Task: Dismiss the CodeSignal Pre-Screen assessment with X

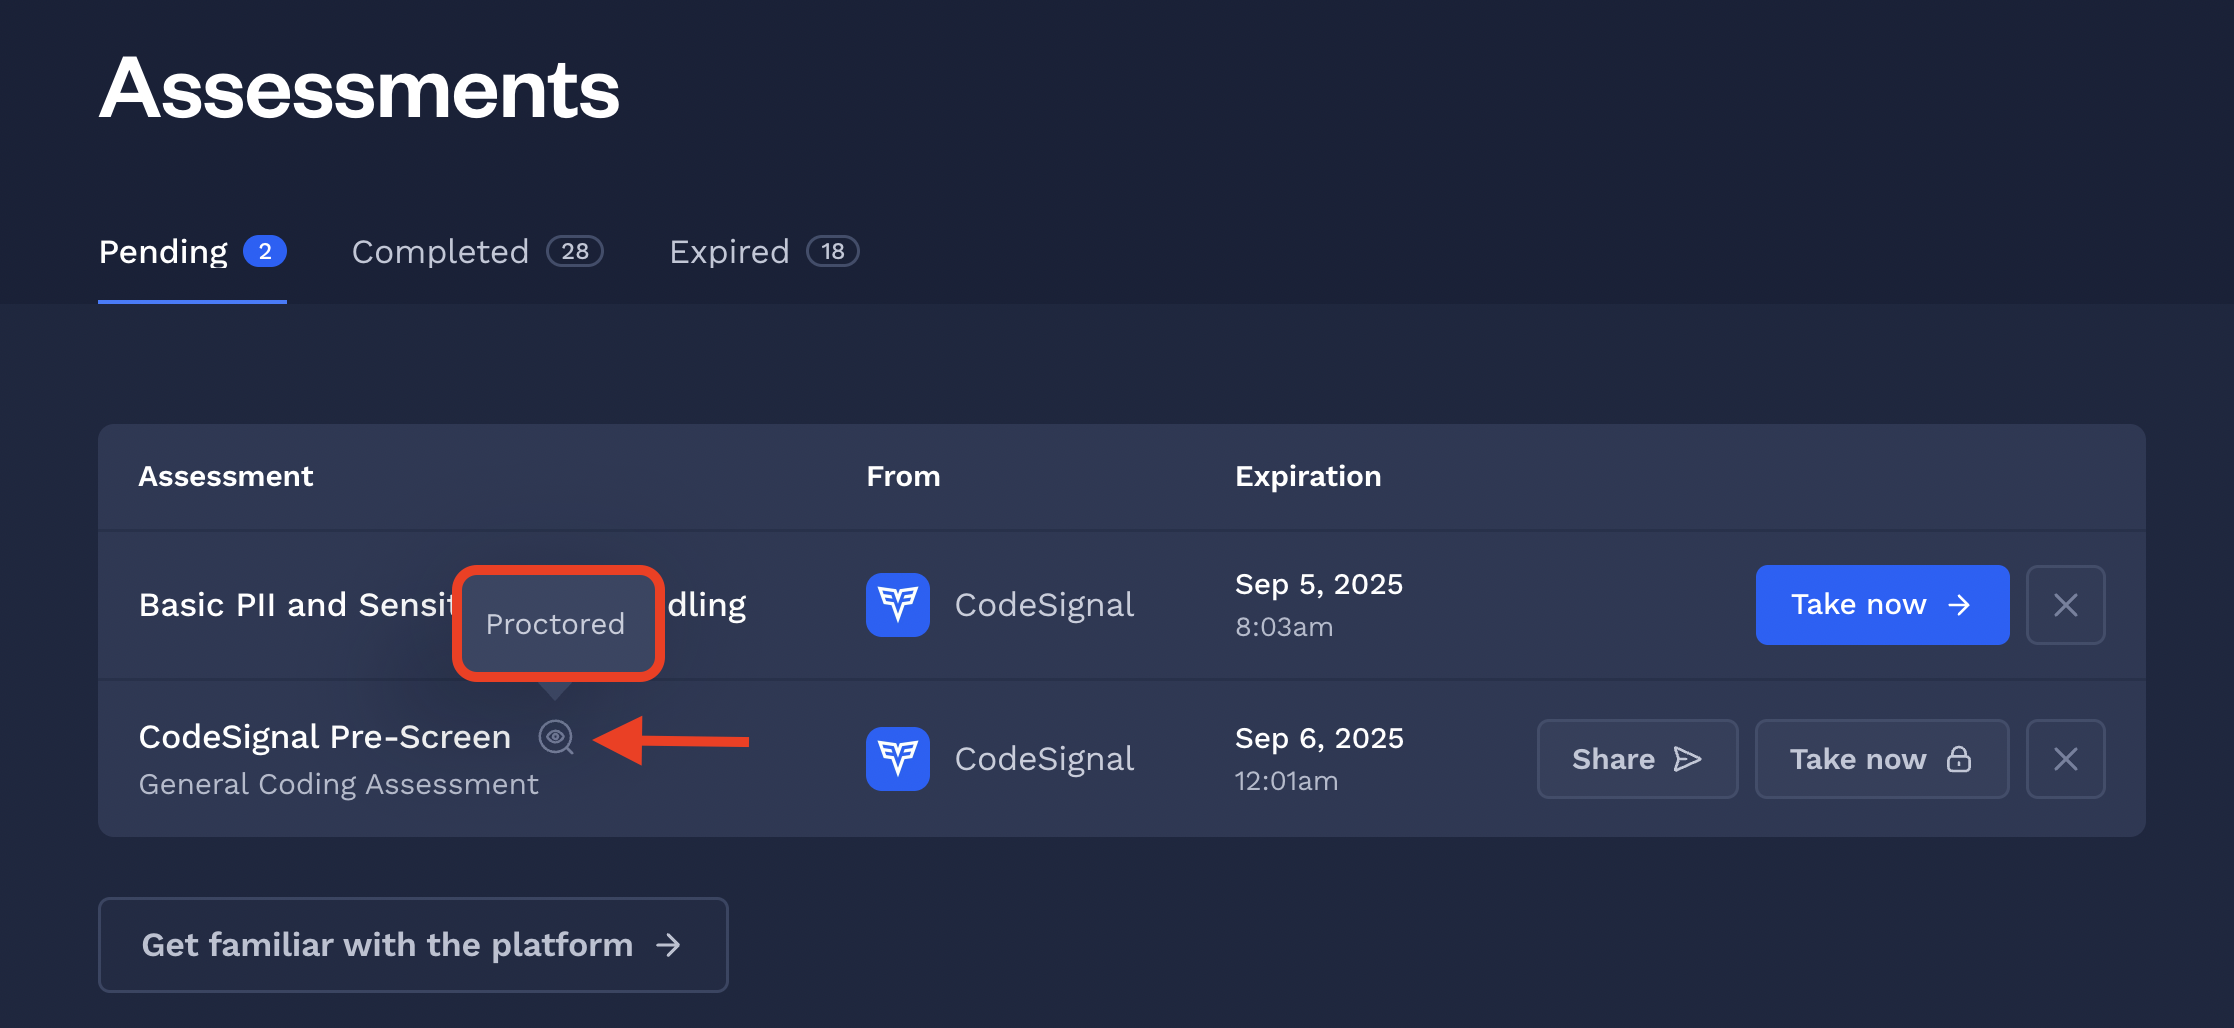Action: coord(2065,759)
